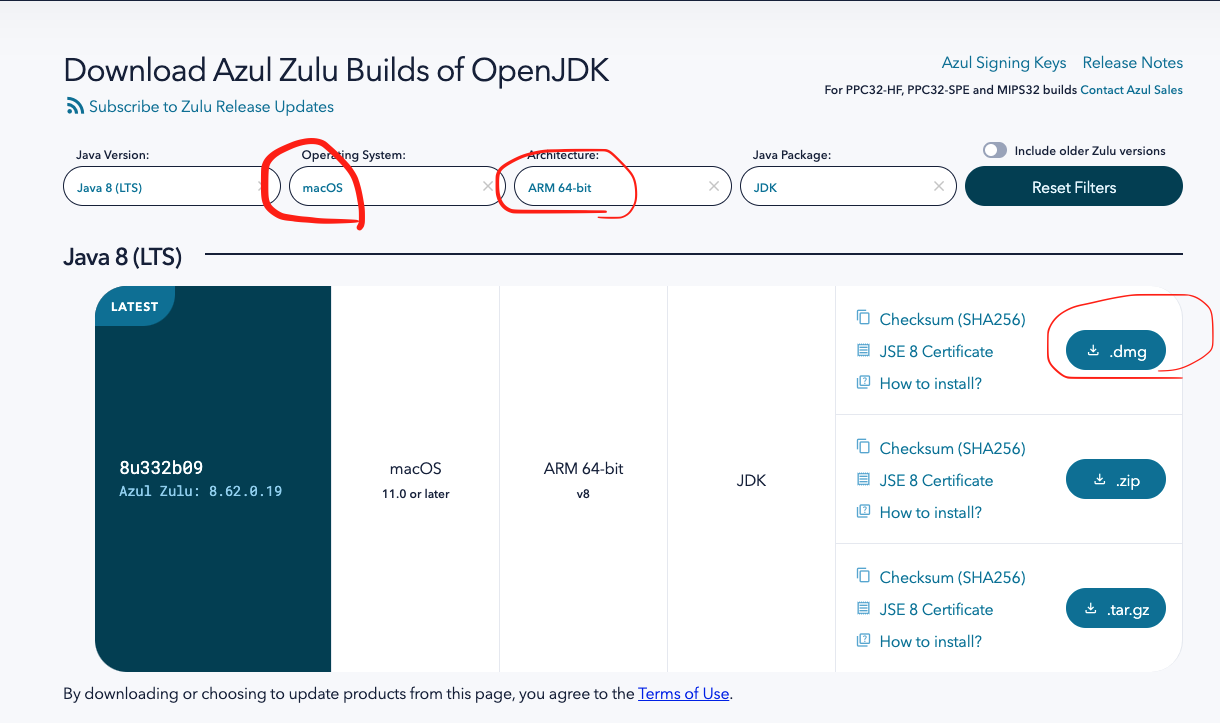Click the help icon beside .dmg How to install

point(863,383)
